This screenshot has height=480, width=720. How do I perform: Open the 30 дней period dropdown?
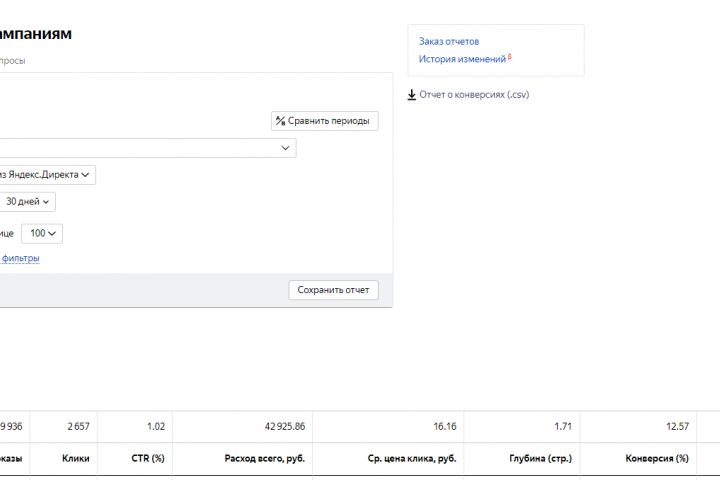(27, 202)
